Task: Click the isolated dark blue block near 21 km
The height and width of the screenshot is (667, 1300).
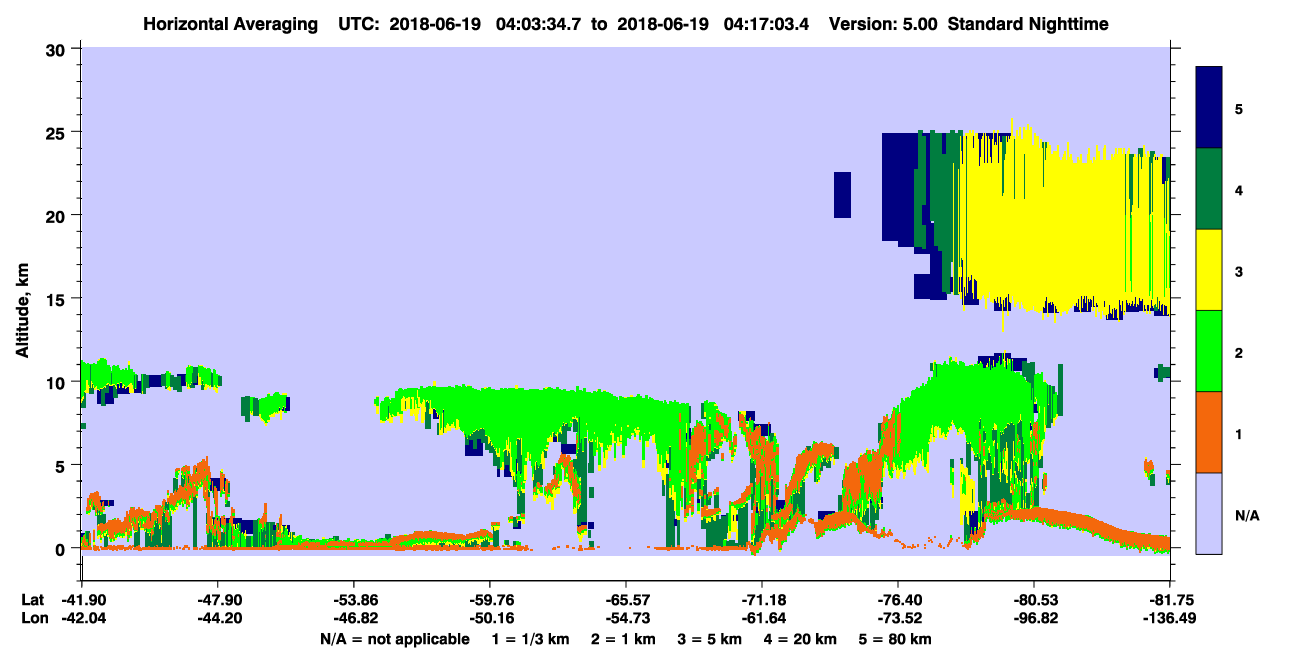Action: coord(842,195)
